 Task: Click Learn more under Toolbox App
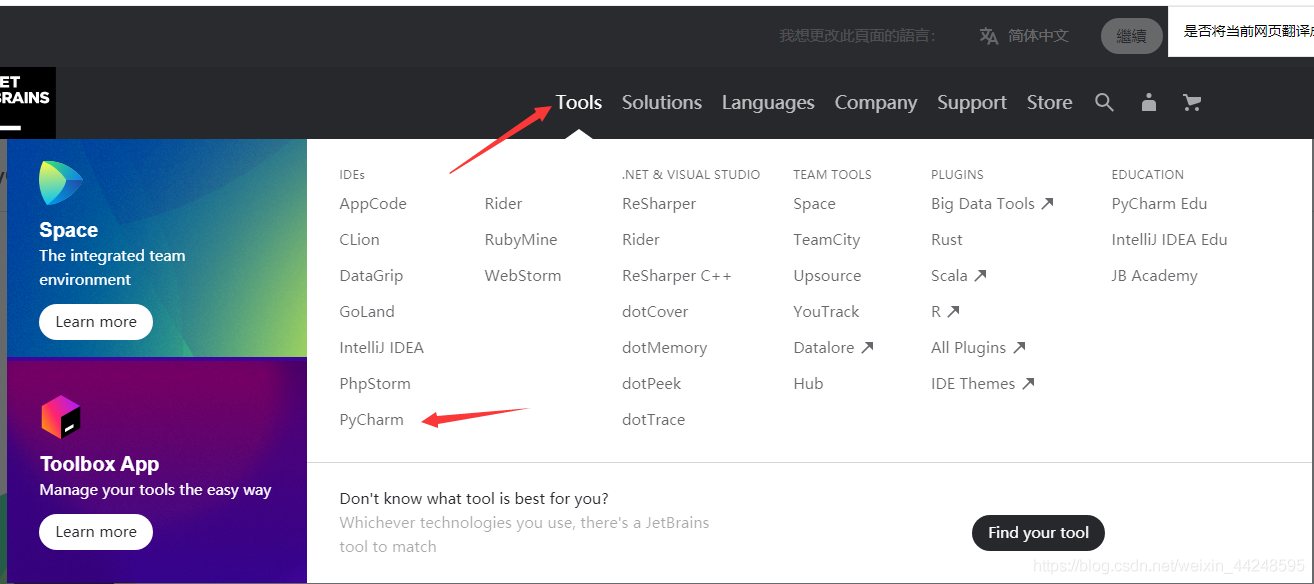tap(96, 532)
